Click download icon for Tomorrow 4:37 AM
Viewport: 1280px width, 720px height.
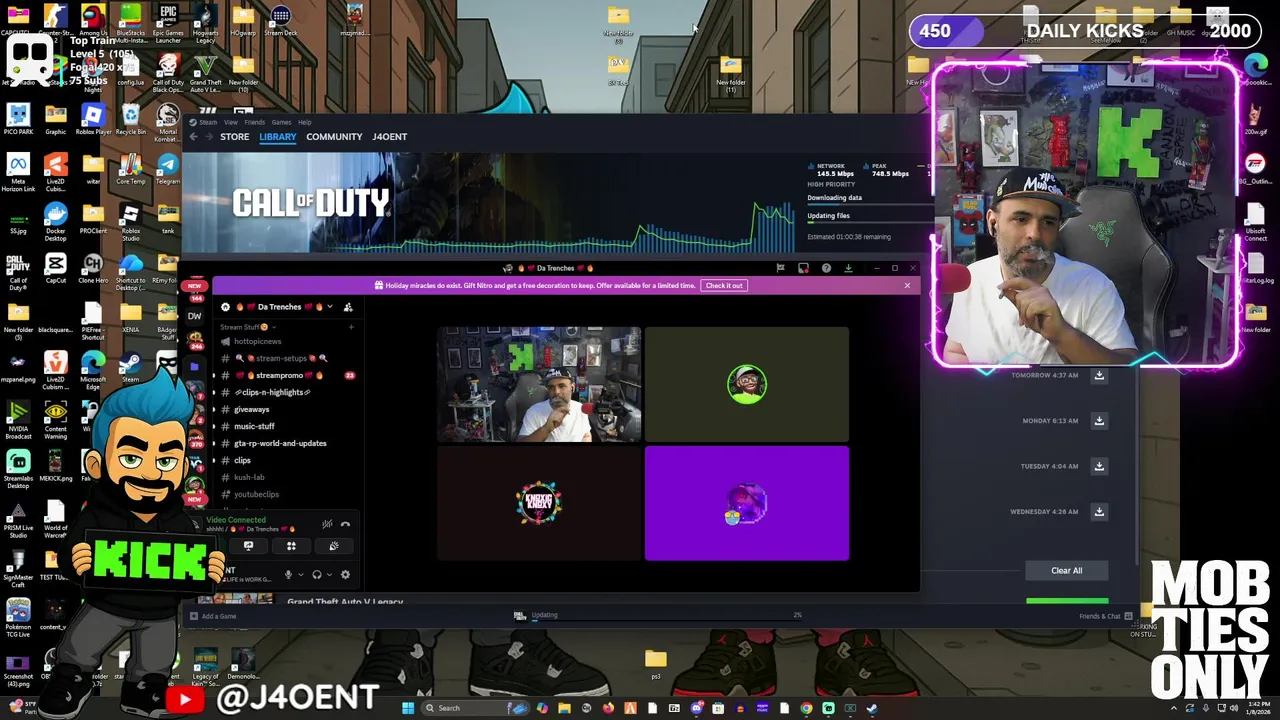[1099, 375]
